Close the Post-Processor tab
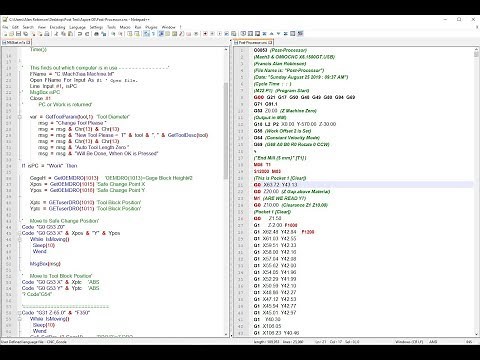480x360 pixels. (x=271, y=42)
